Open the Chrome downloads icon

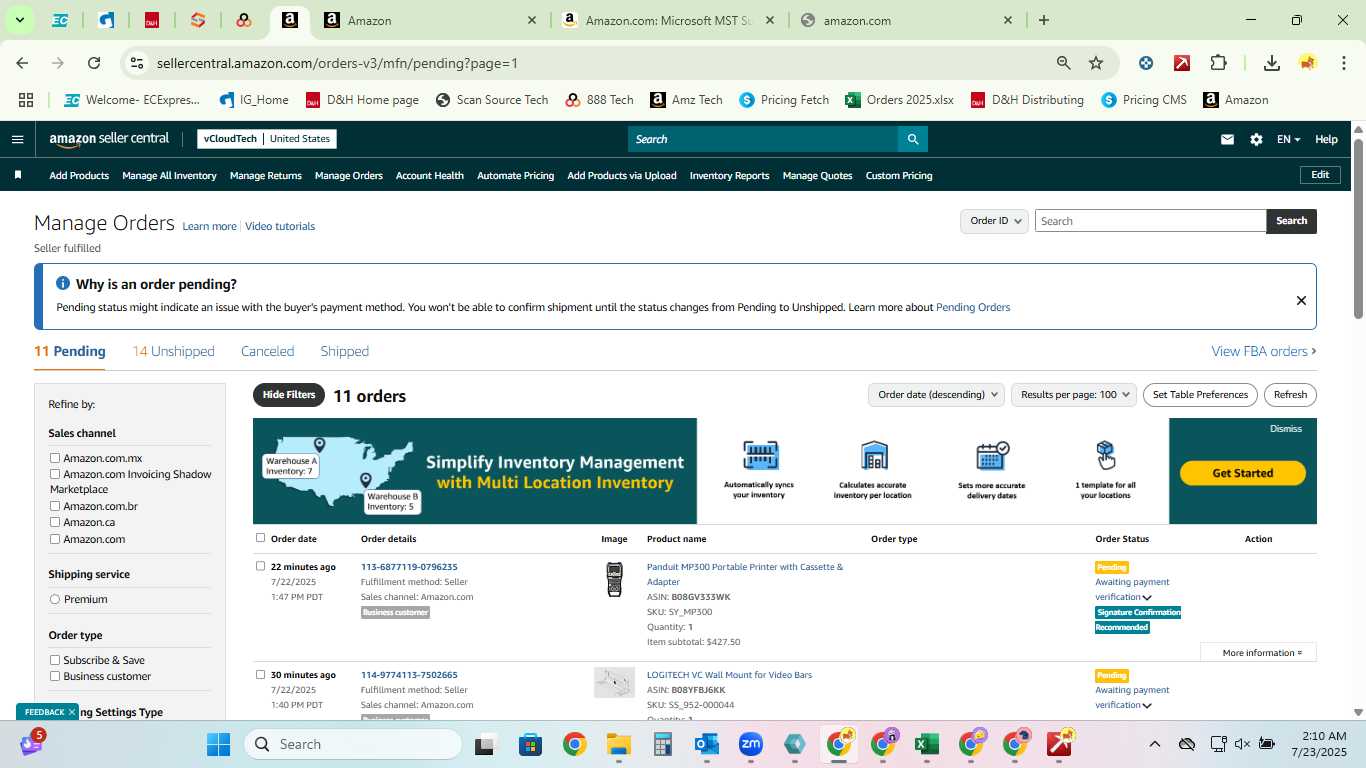tap(1272, 63)
